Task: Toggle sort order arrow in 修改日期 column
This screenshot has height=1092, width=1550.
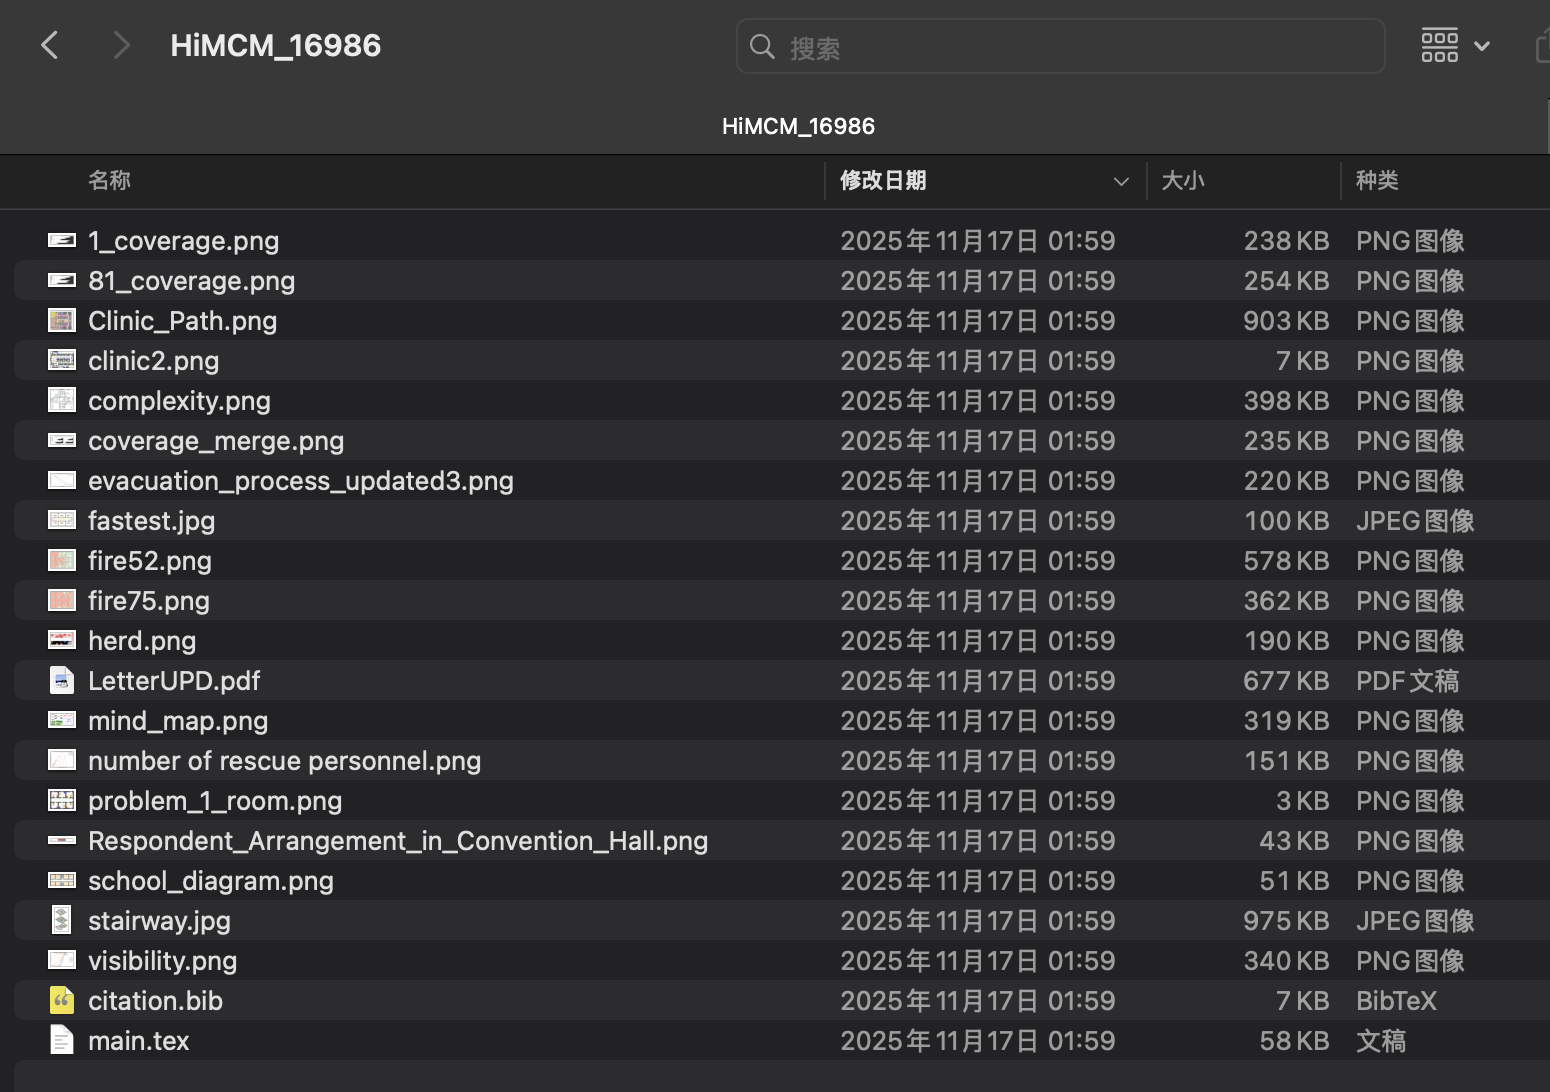Action: click(1120, 181)
